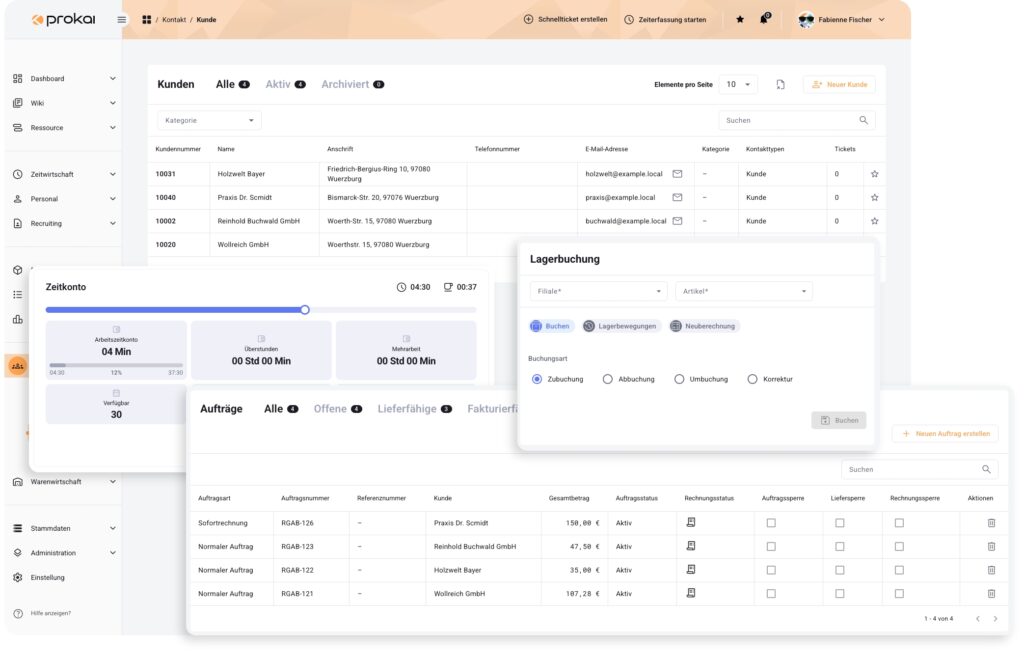The image size is (1024, 655).
Task: Favorite Holzwelt Bayer with star icon
Action: pos(874,174)
